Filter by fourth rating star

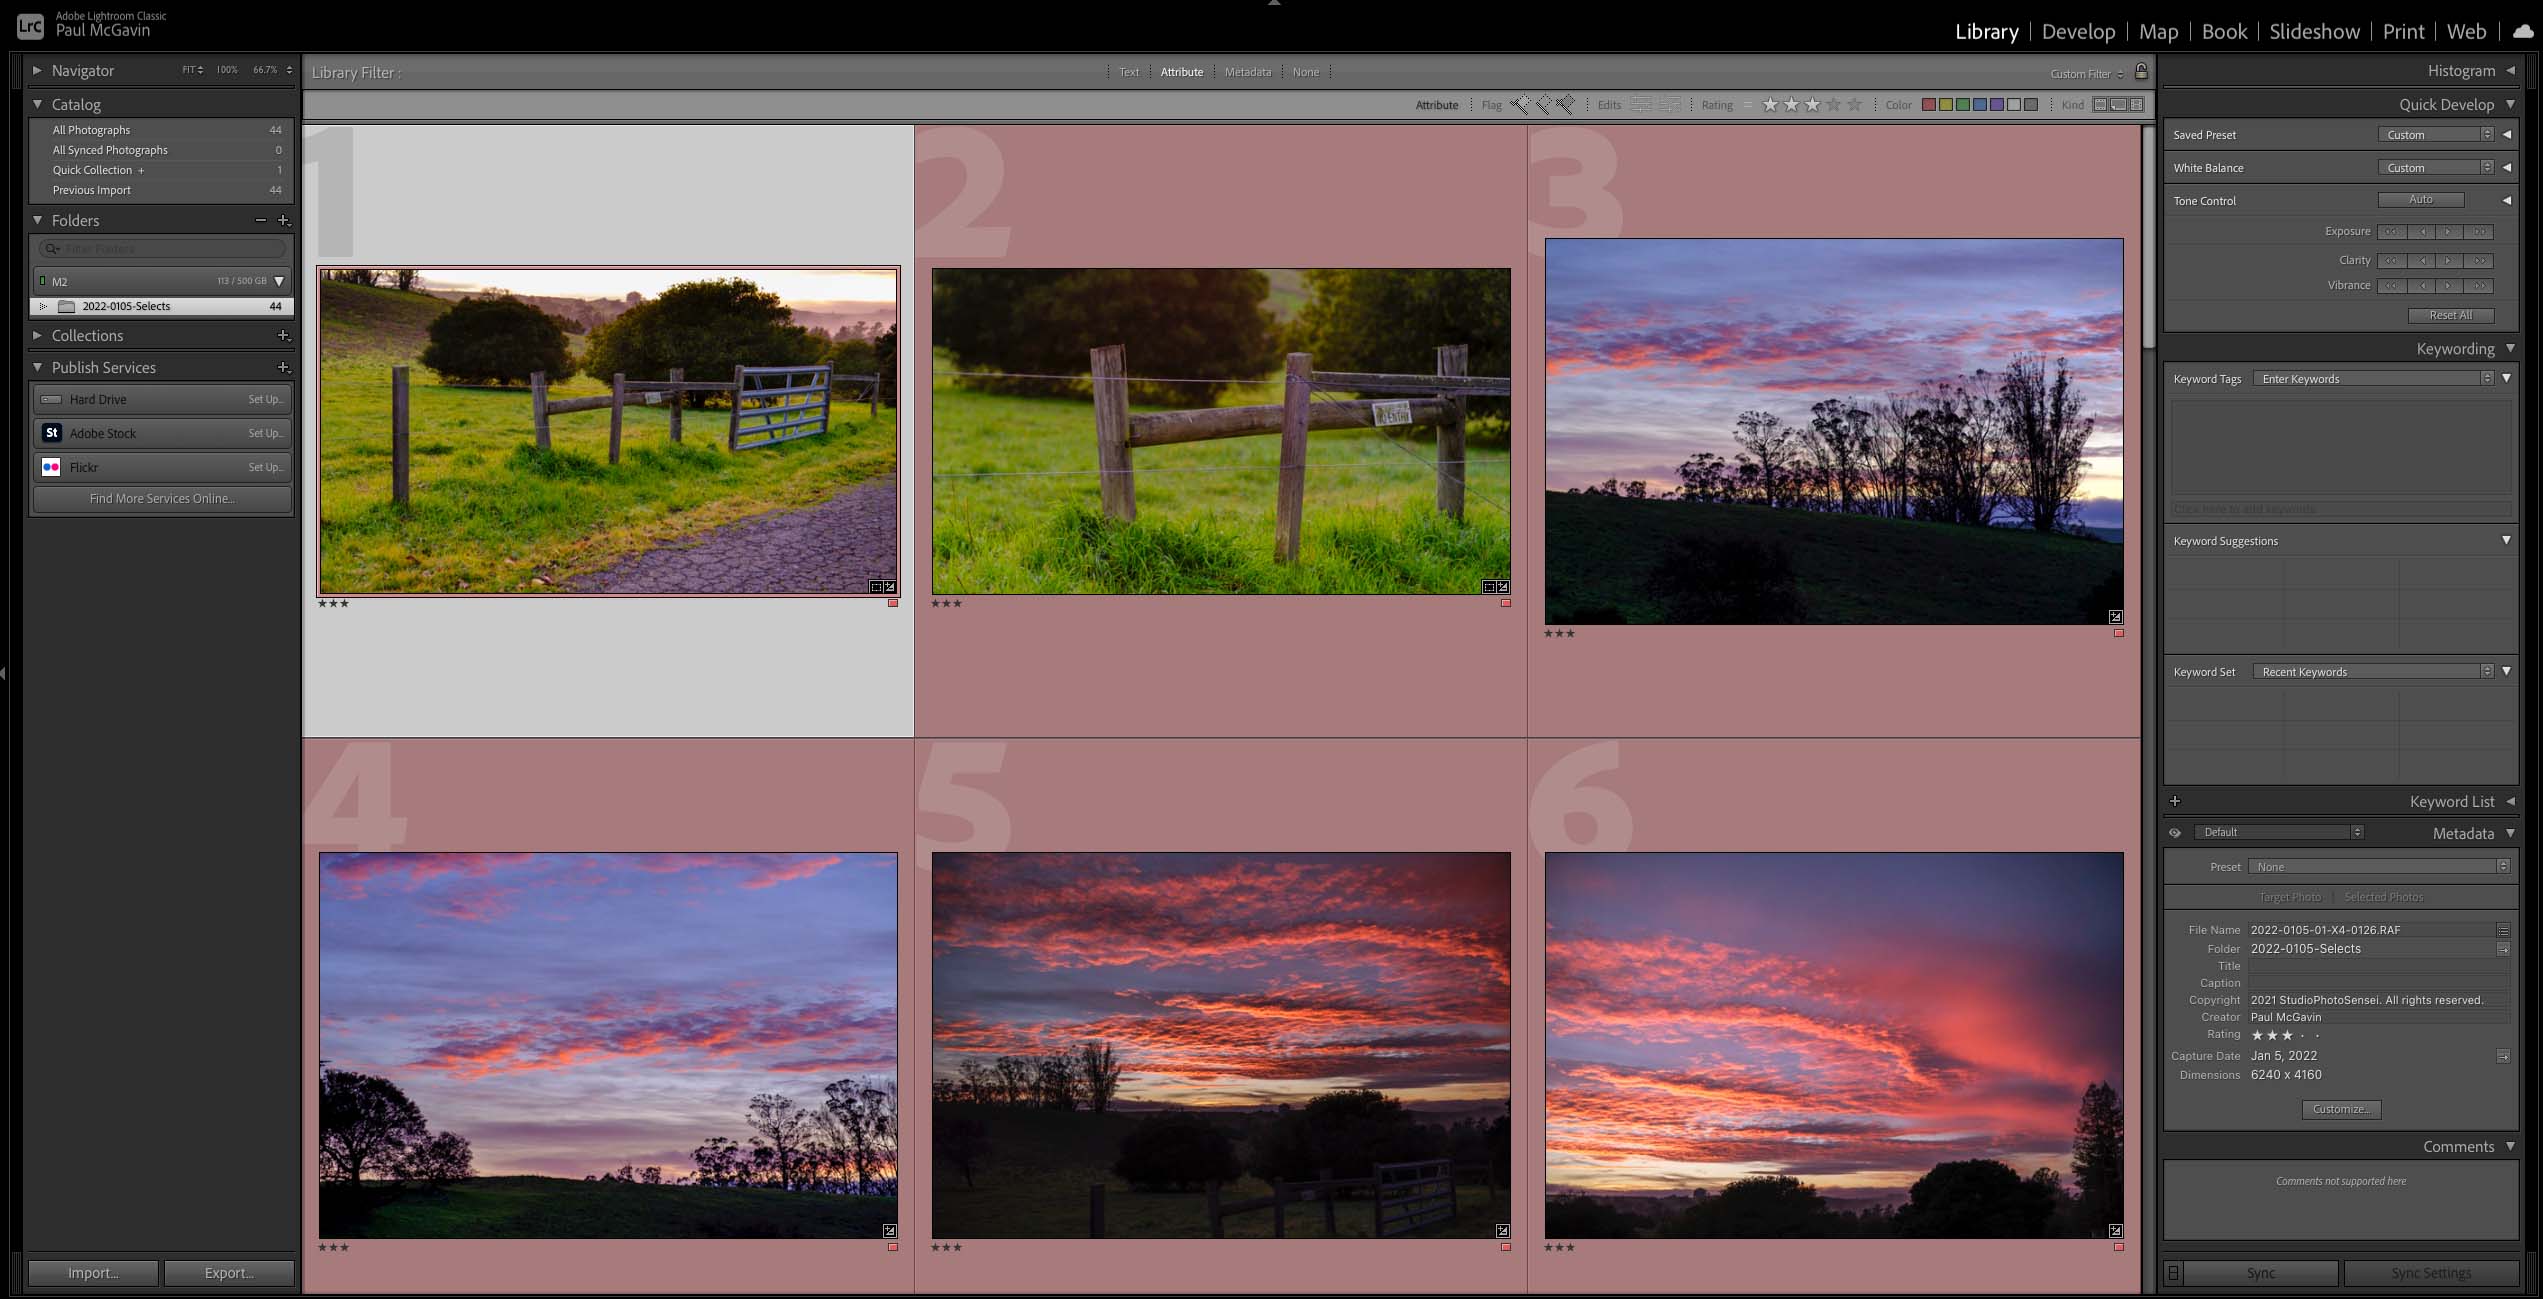tap(1833, 105)
